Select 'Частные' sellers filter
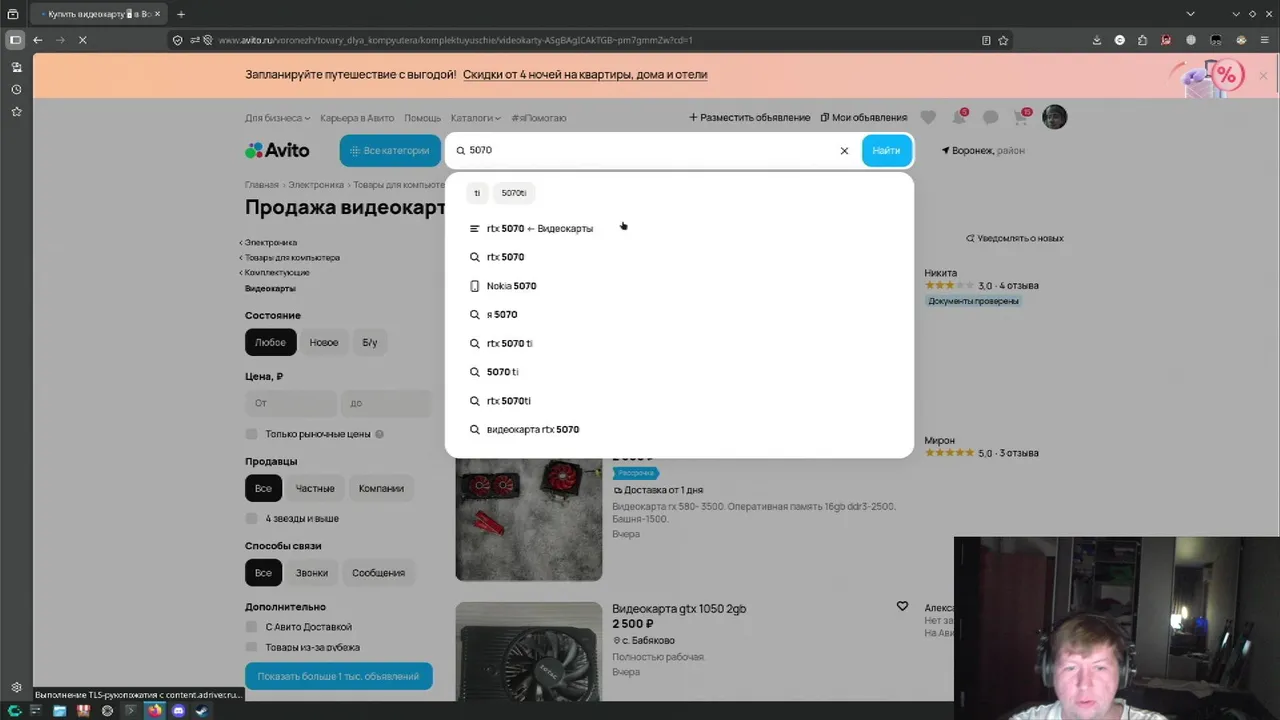Viewport: 1280px width, 720px height. [315, 488]
